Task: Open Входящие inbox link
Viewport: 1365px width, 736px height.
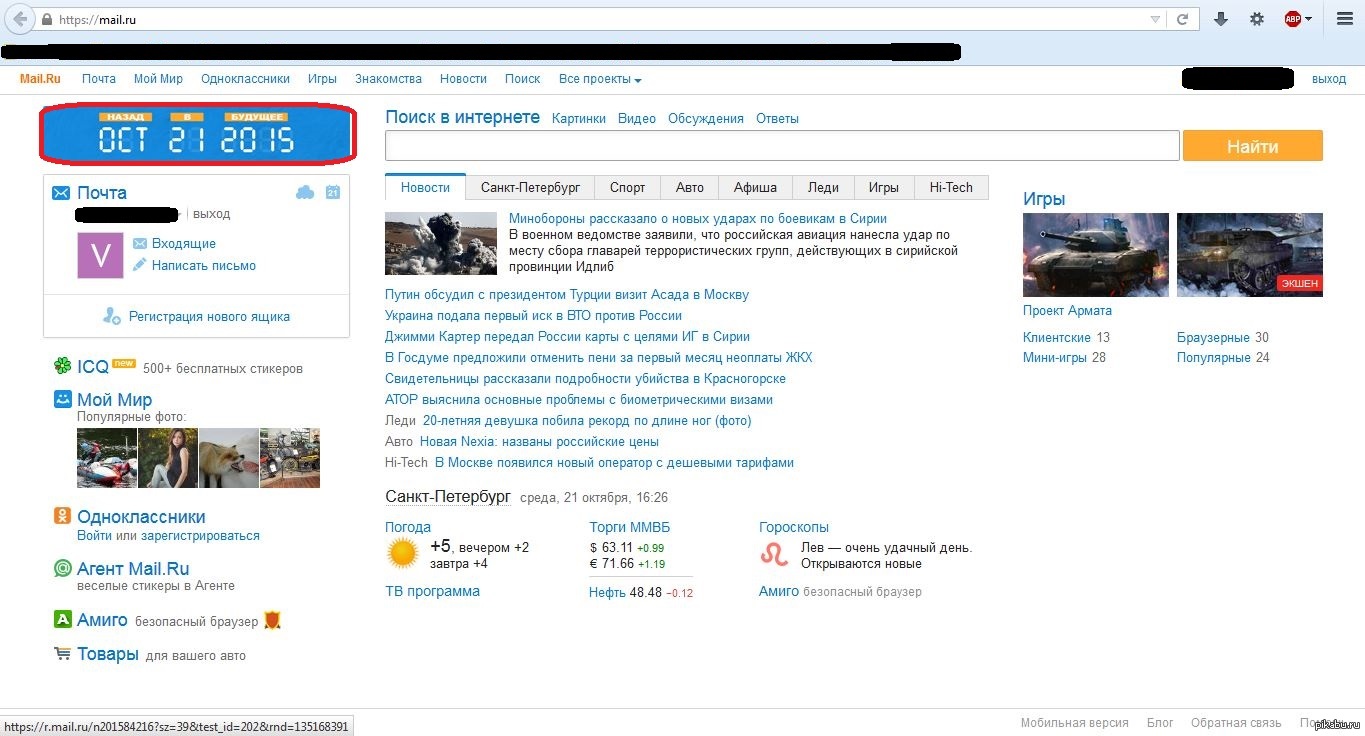Action: [184, 243]
